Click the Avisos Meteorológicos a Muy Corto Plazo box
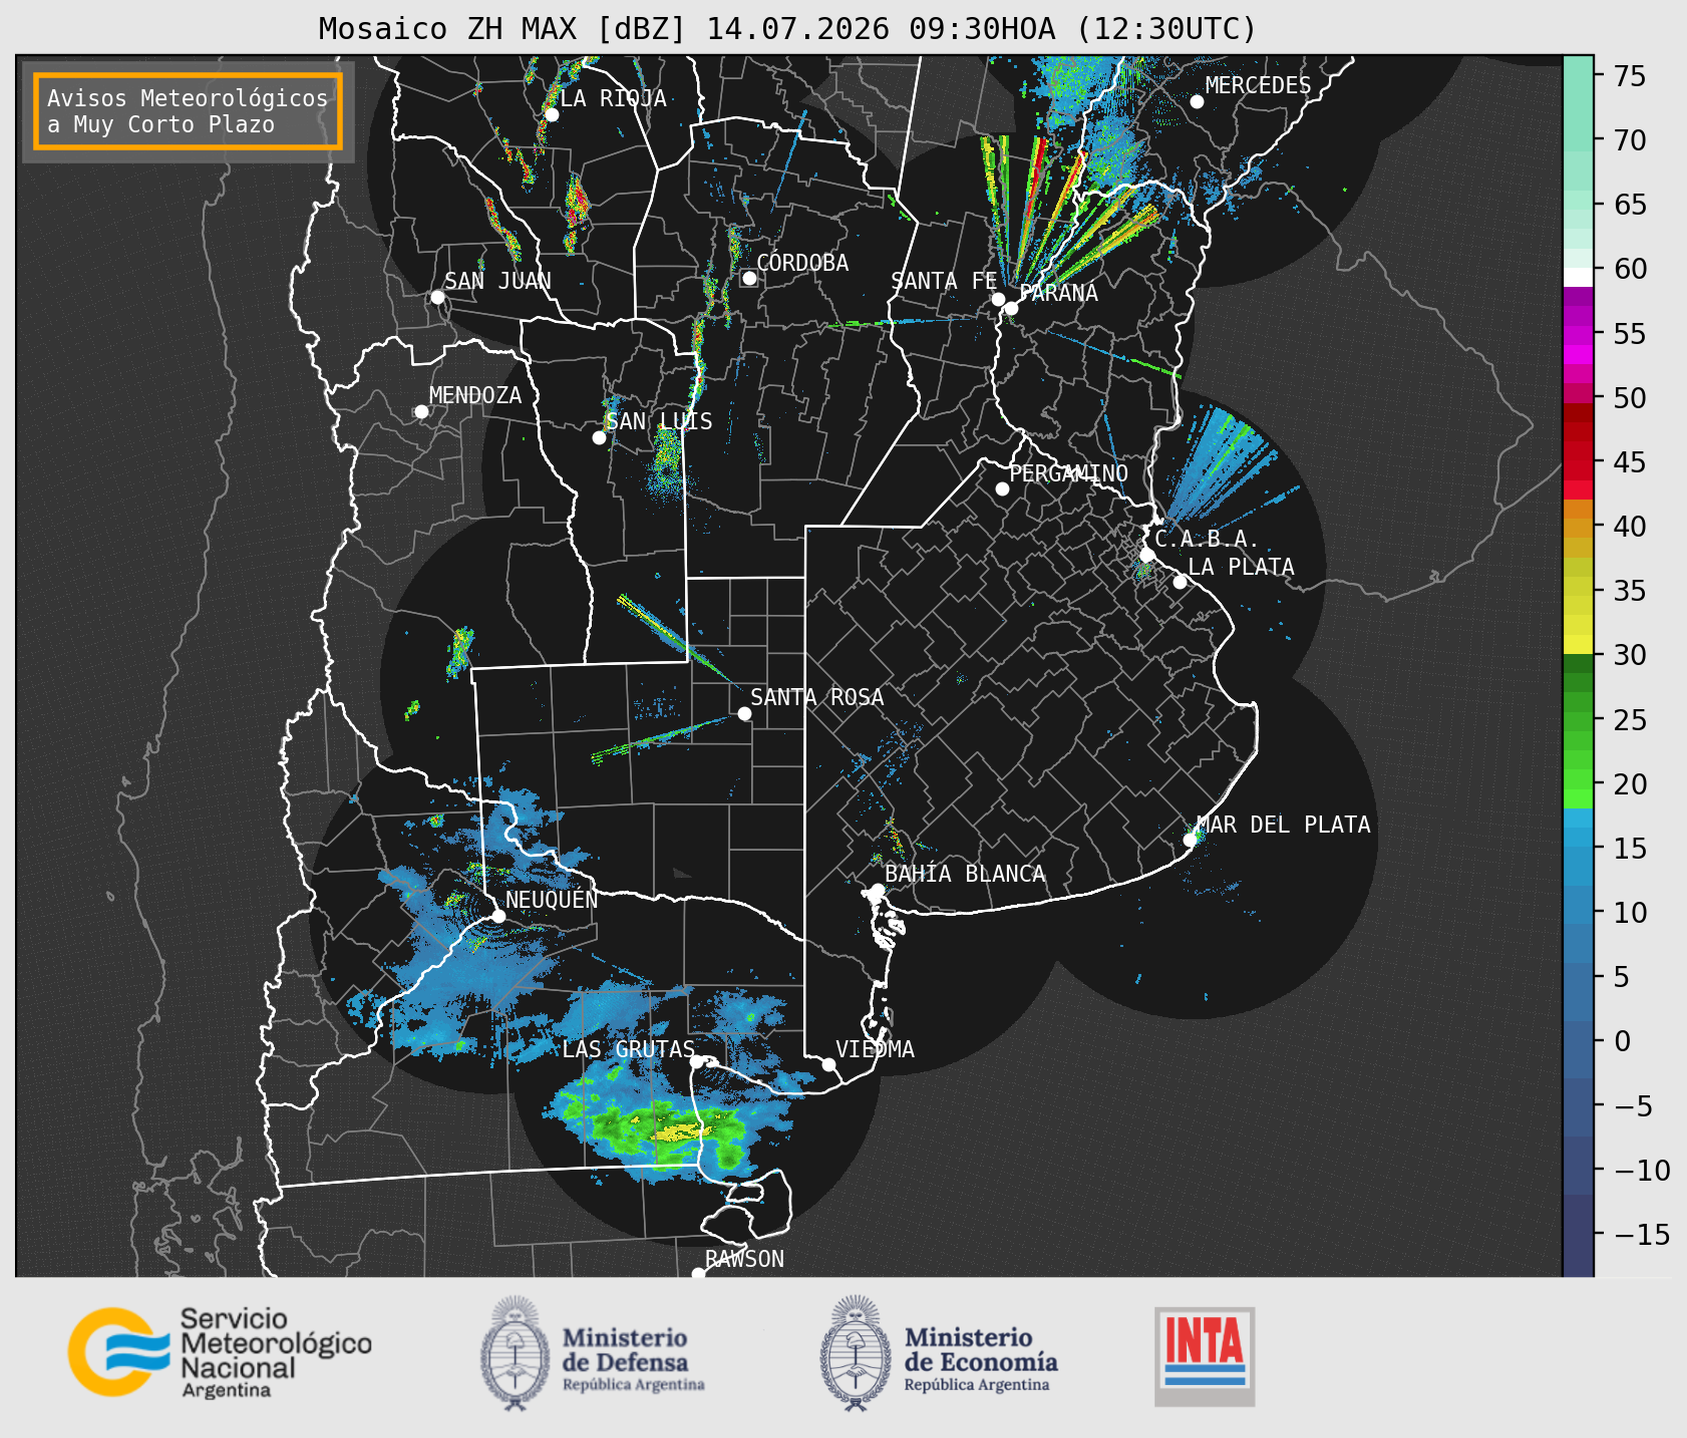The image size is (1687, 1438). click(188, 111)
